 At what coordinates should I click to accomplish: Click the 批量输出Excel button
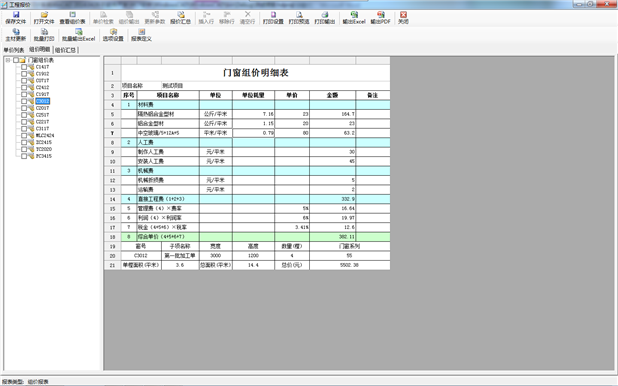[78, 35]
